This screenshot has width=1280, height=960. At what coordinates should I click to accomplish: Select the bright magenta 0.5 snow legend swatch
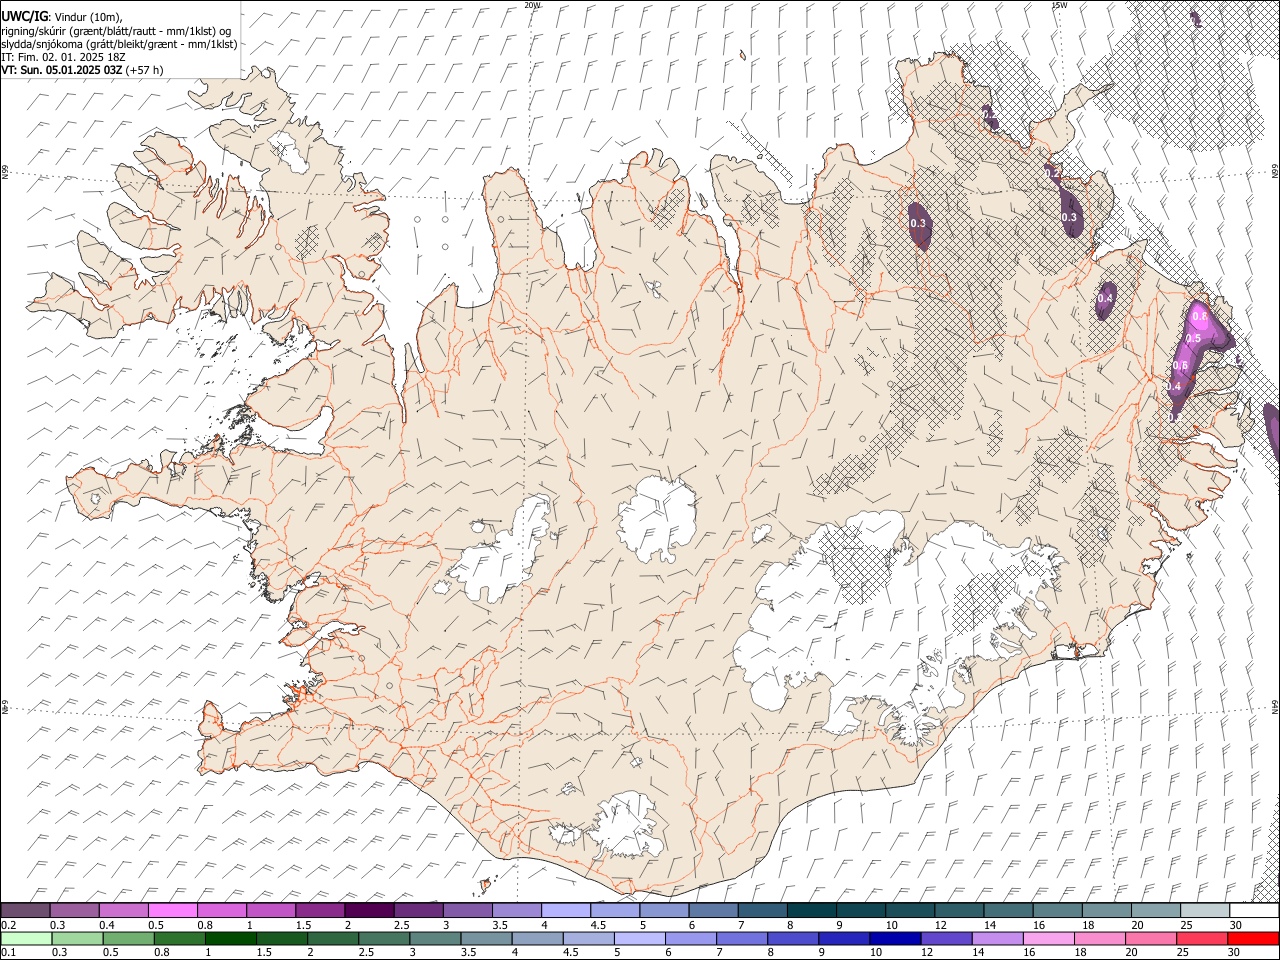tap(172, 911)
